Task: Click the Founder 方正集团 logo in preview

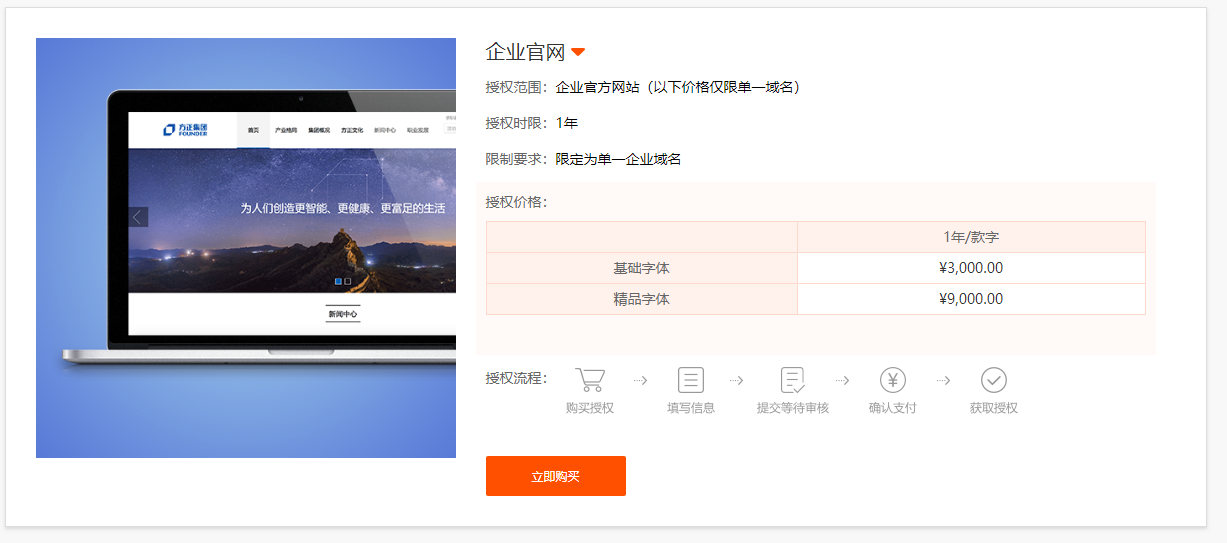Action: coord(185,130)
